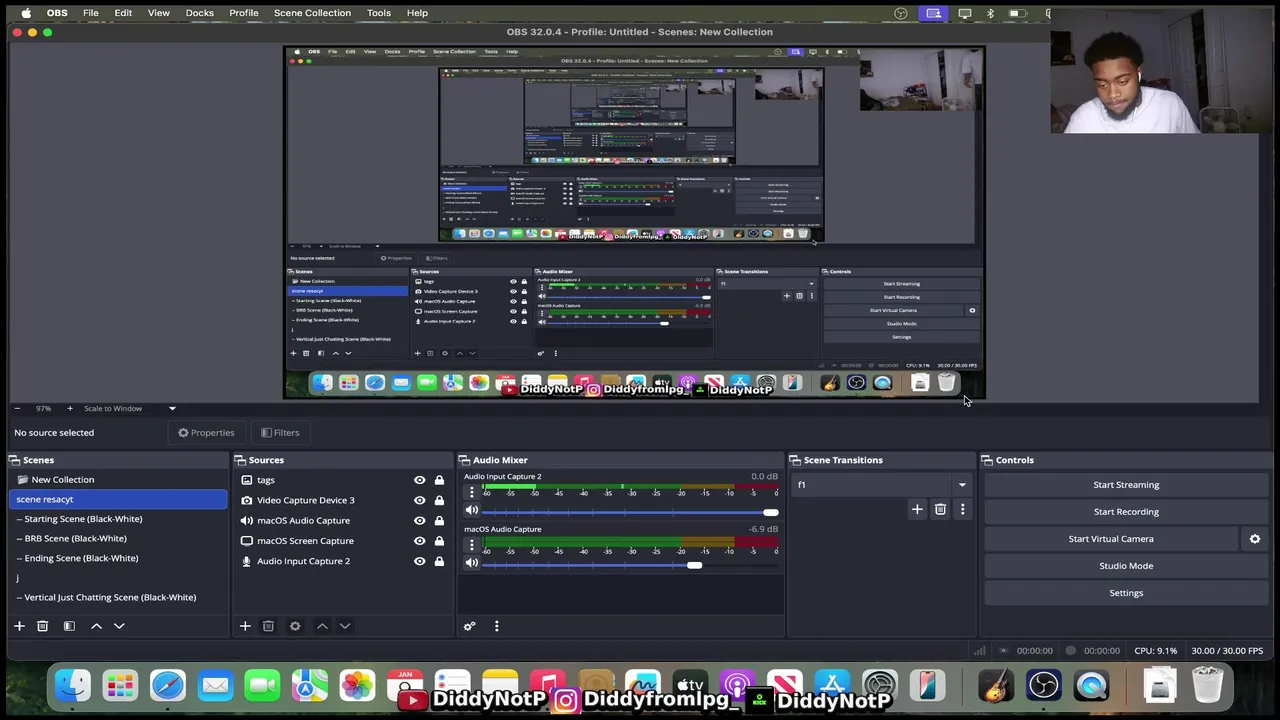The image size is (1280, 720).
Task: Open options for Audio Input Capture 2 mixer
Action: 472,492
